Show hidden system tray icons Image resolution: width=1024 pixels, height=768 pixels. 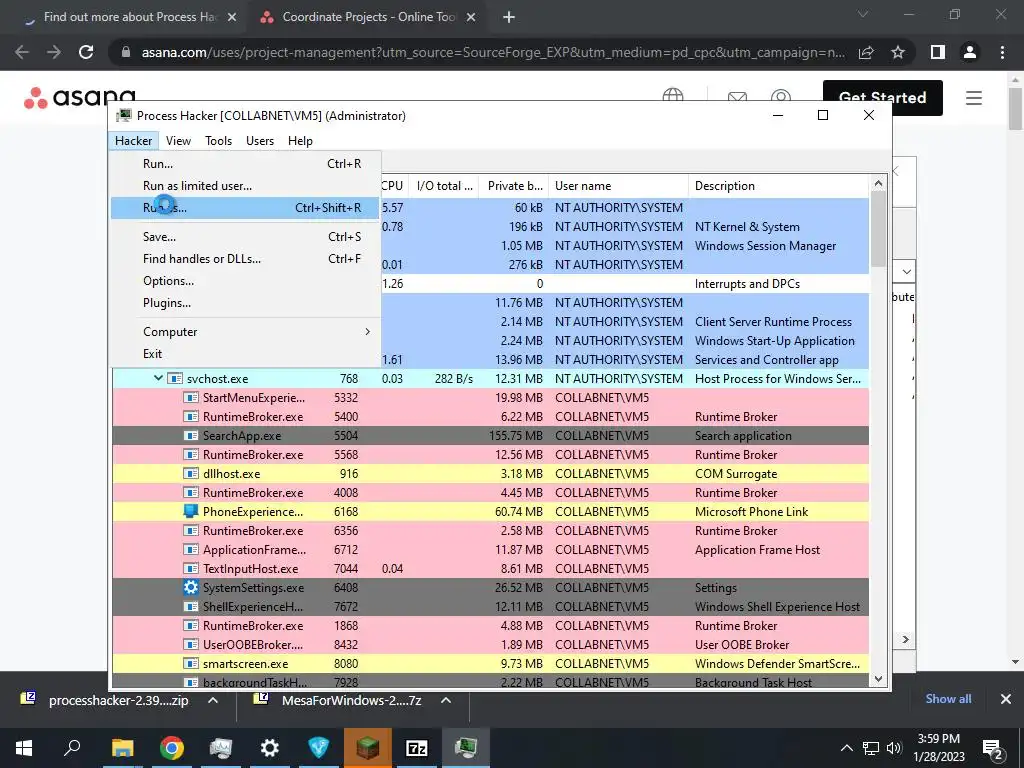point(846,748)
